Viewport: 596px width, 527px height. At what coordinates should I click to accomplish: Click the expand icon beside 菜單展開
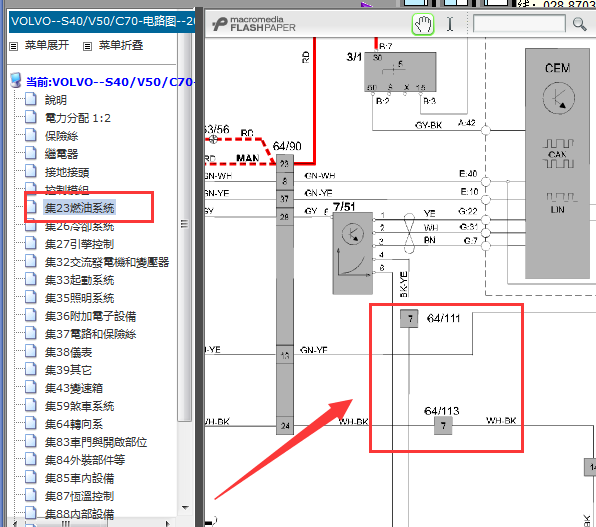coord(14,46)
